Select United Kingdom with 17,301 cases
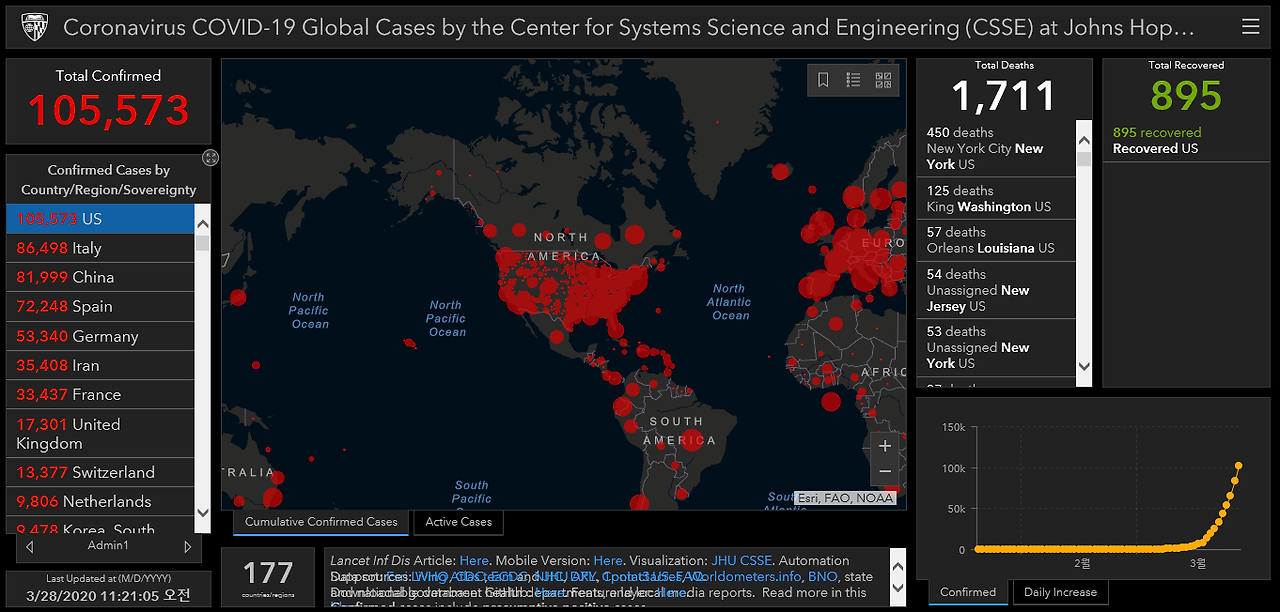This screenshot has width=1280, height=612. [x=100, y=434]
